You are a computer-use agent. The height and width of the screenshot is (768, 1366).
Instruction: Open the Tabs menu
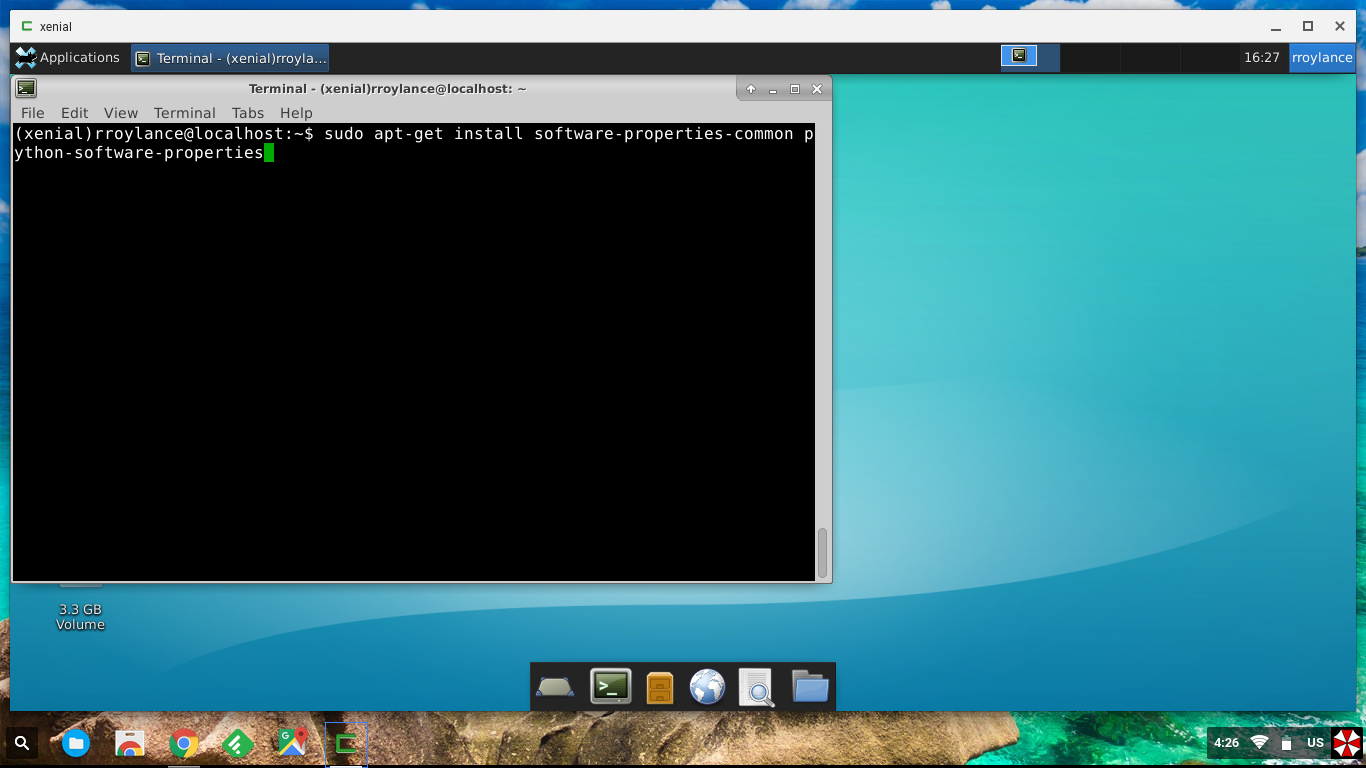(248, 113)
